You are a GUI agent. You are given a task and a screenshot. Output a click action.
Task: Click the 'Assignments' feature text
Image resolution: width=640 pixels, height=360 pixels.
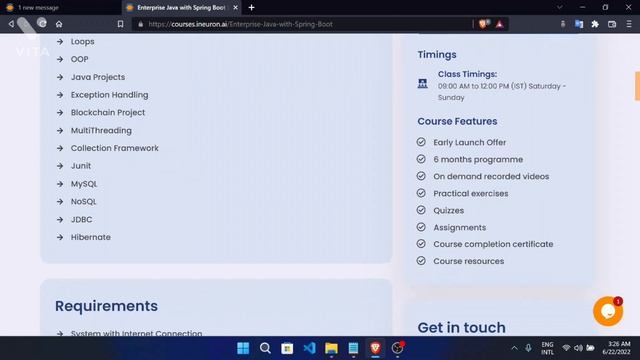pyautogui.click(x=460, y=227)
